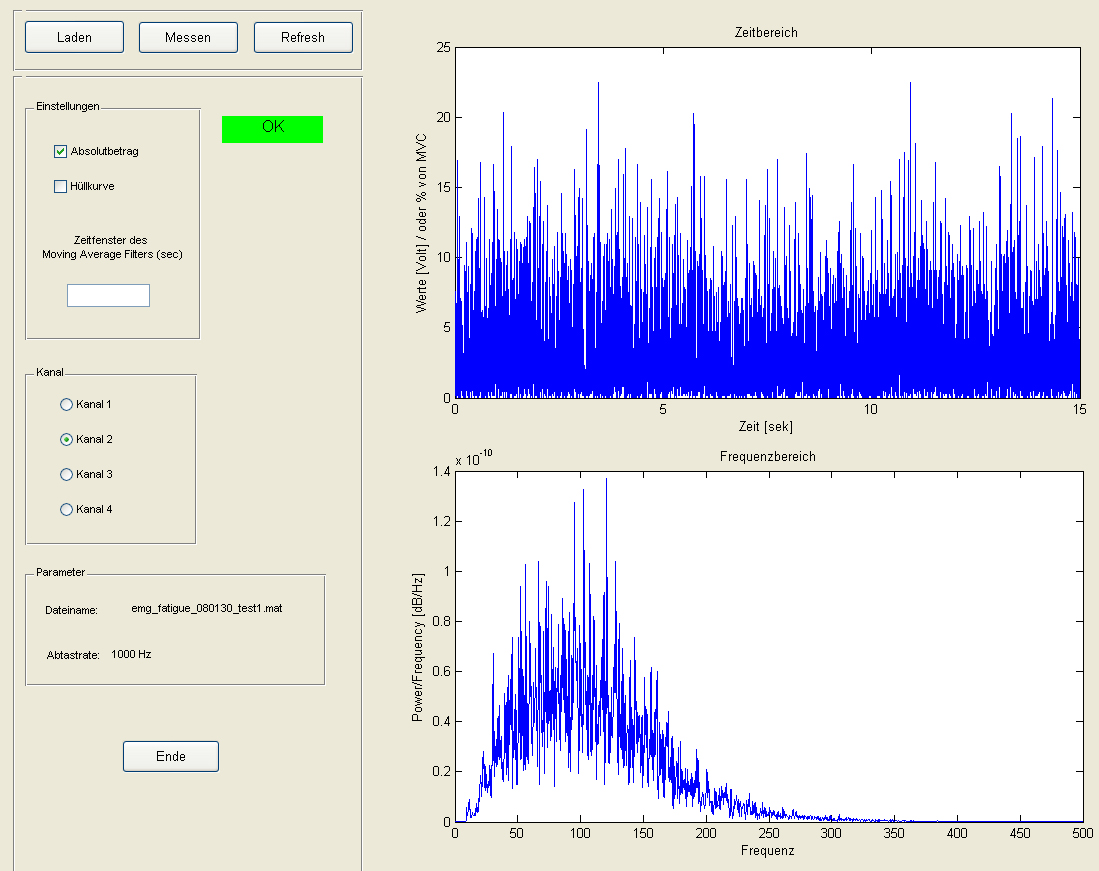Click the Zeitbereich plot title
The height and width of the screenshot is (871, 1099).
point(766,32)
